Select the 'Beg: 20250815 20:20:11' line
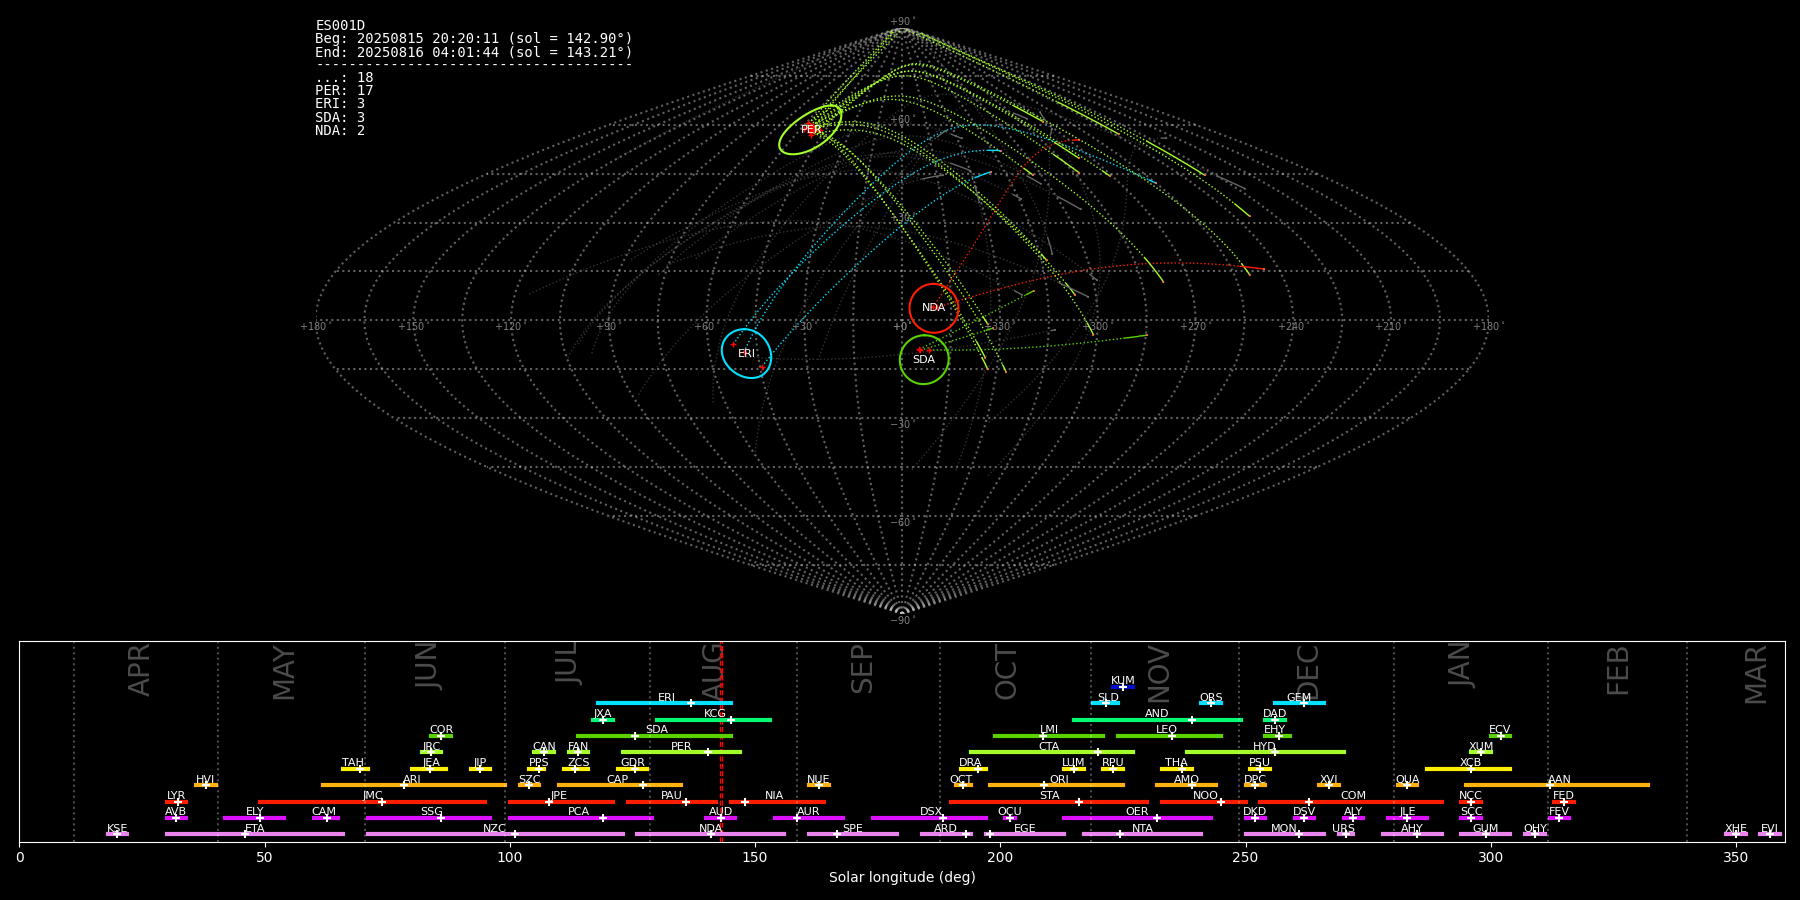The height and width of the screenshot is (900, 1800). click(474, 39)
